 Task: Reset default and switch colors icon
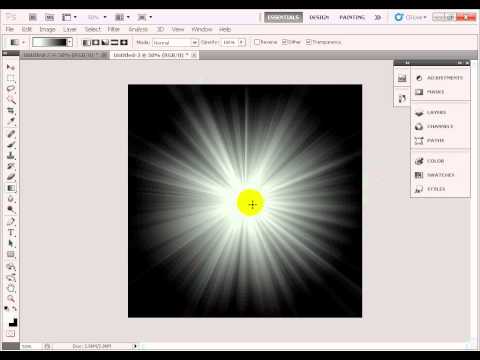pyautogui.click(x=11, y=309)
